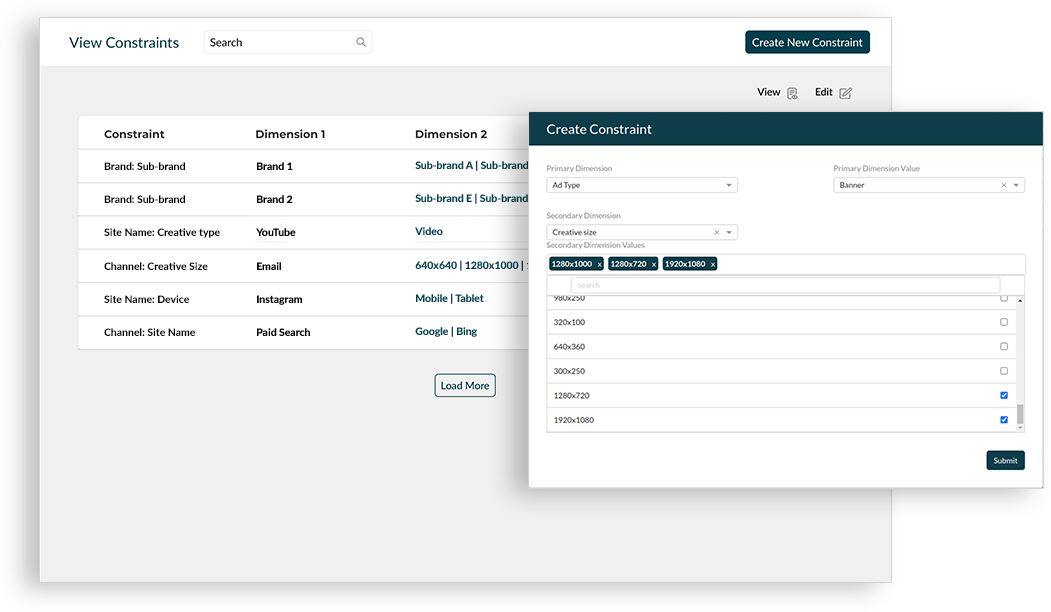Viewport: 1051px width, 612px height.
Task: Select the 1920x1080 list option
Action: click(x=782, y=420)
